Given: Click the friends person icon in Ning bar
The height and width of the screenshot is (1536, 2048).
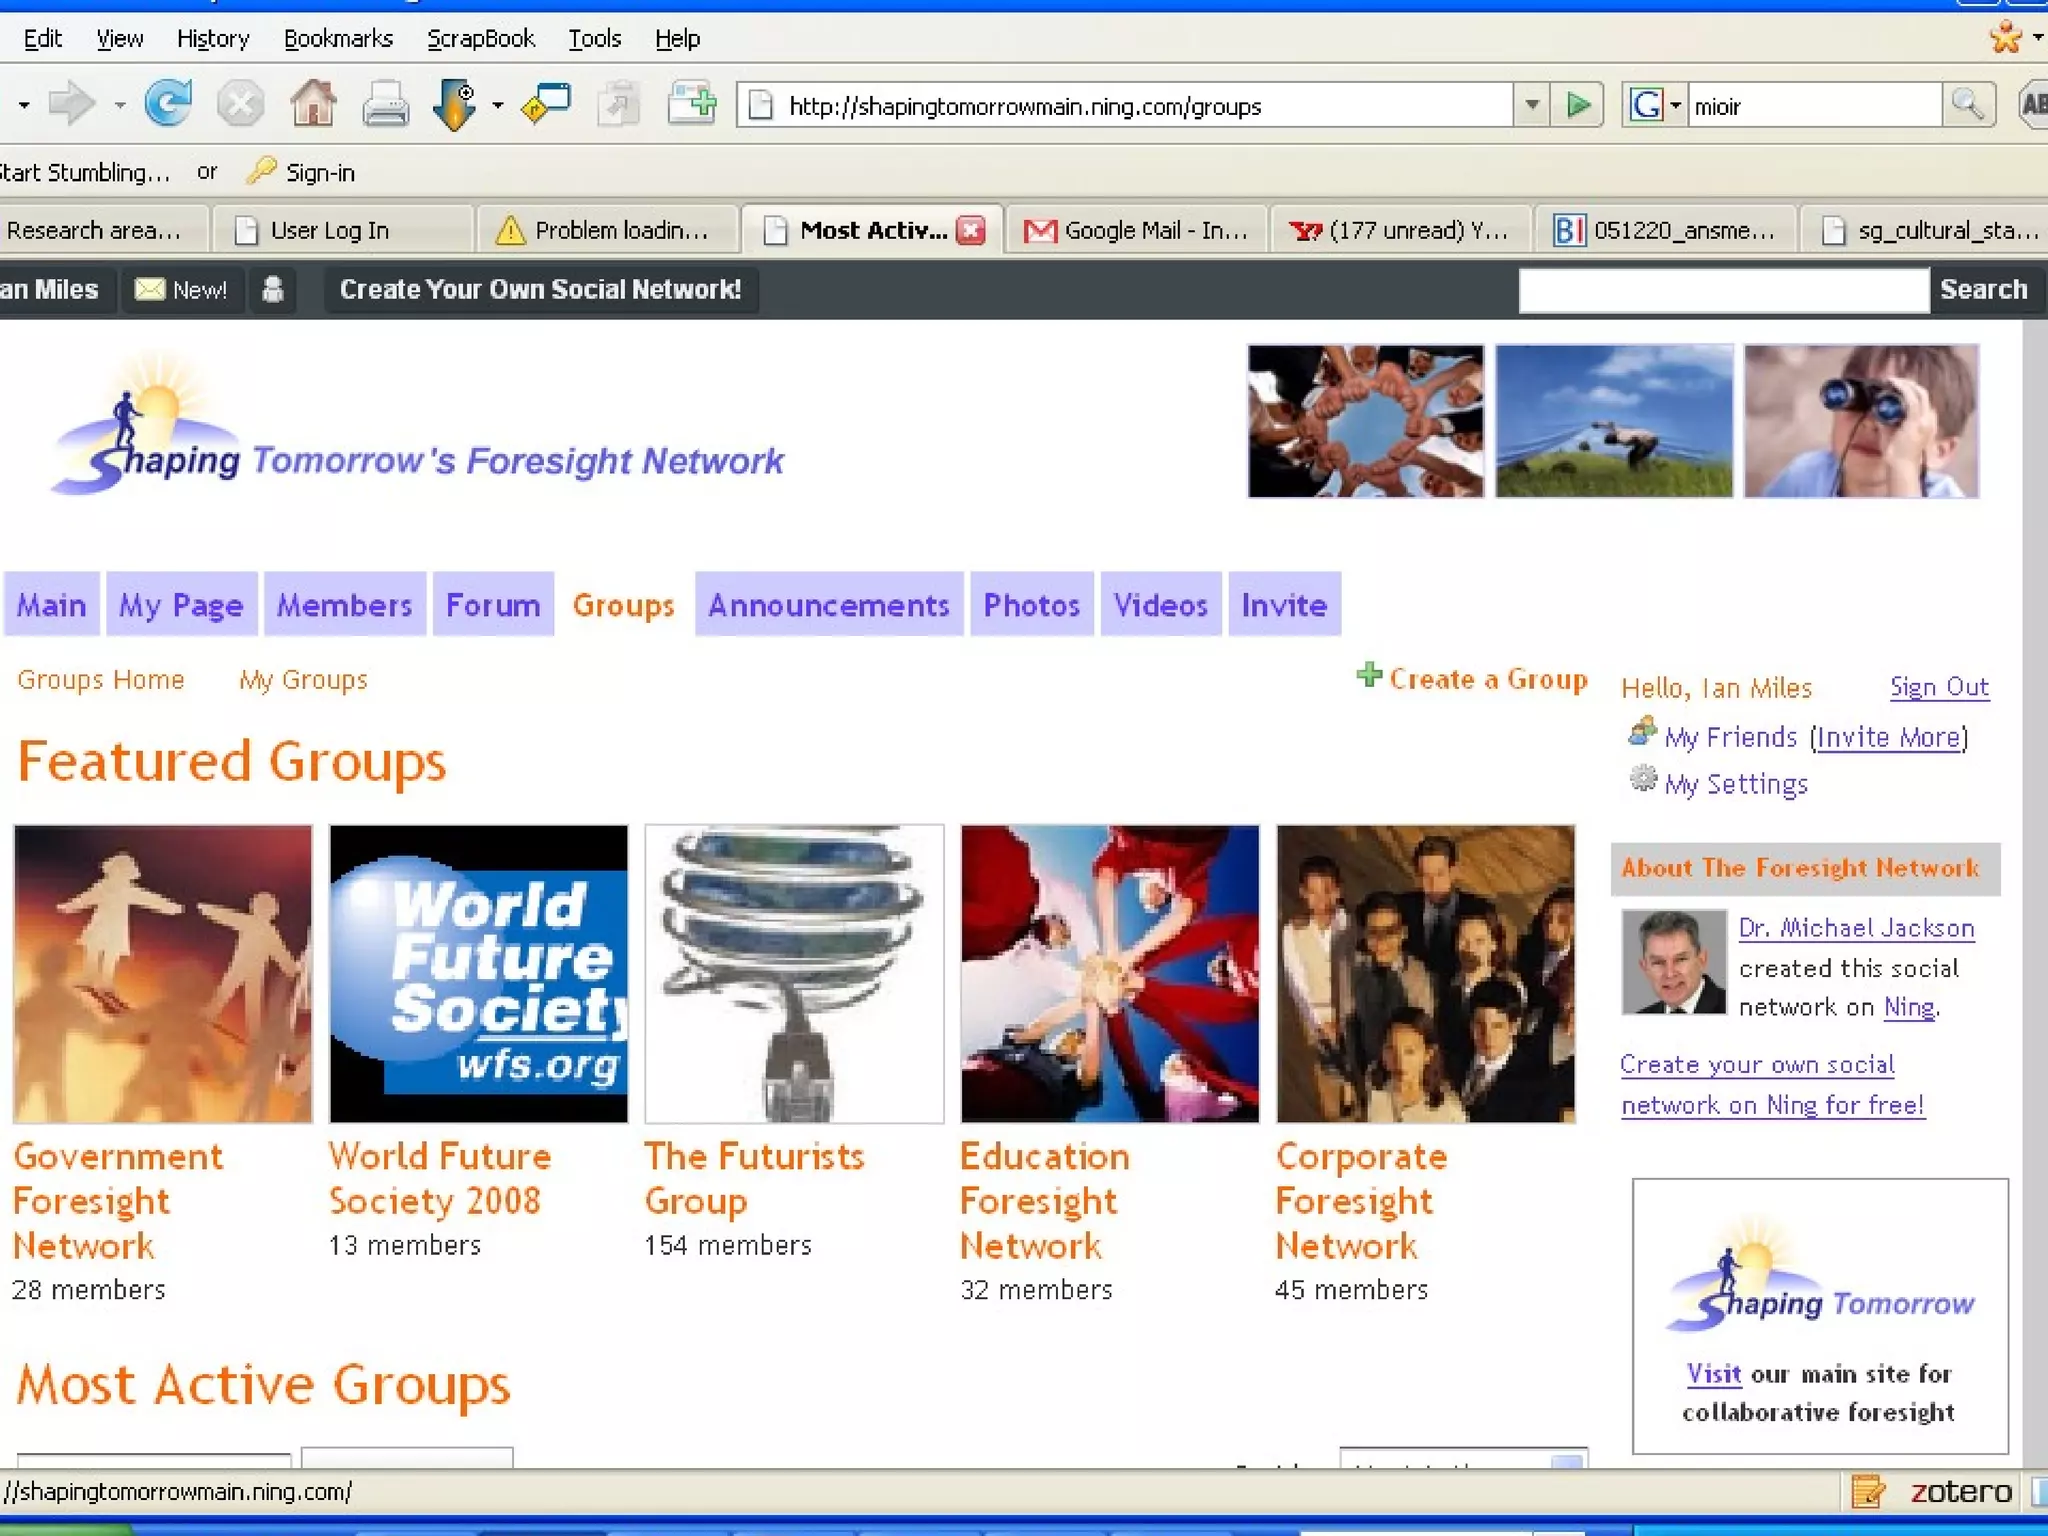Looking at the screenshot, I should tap(272, 290).
